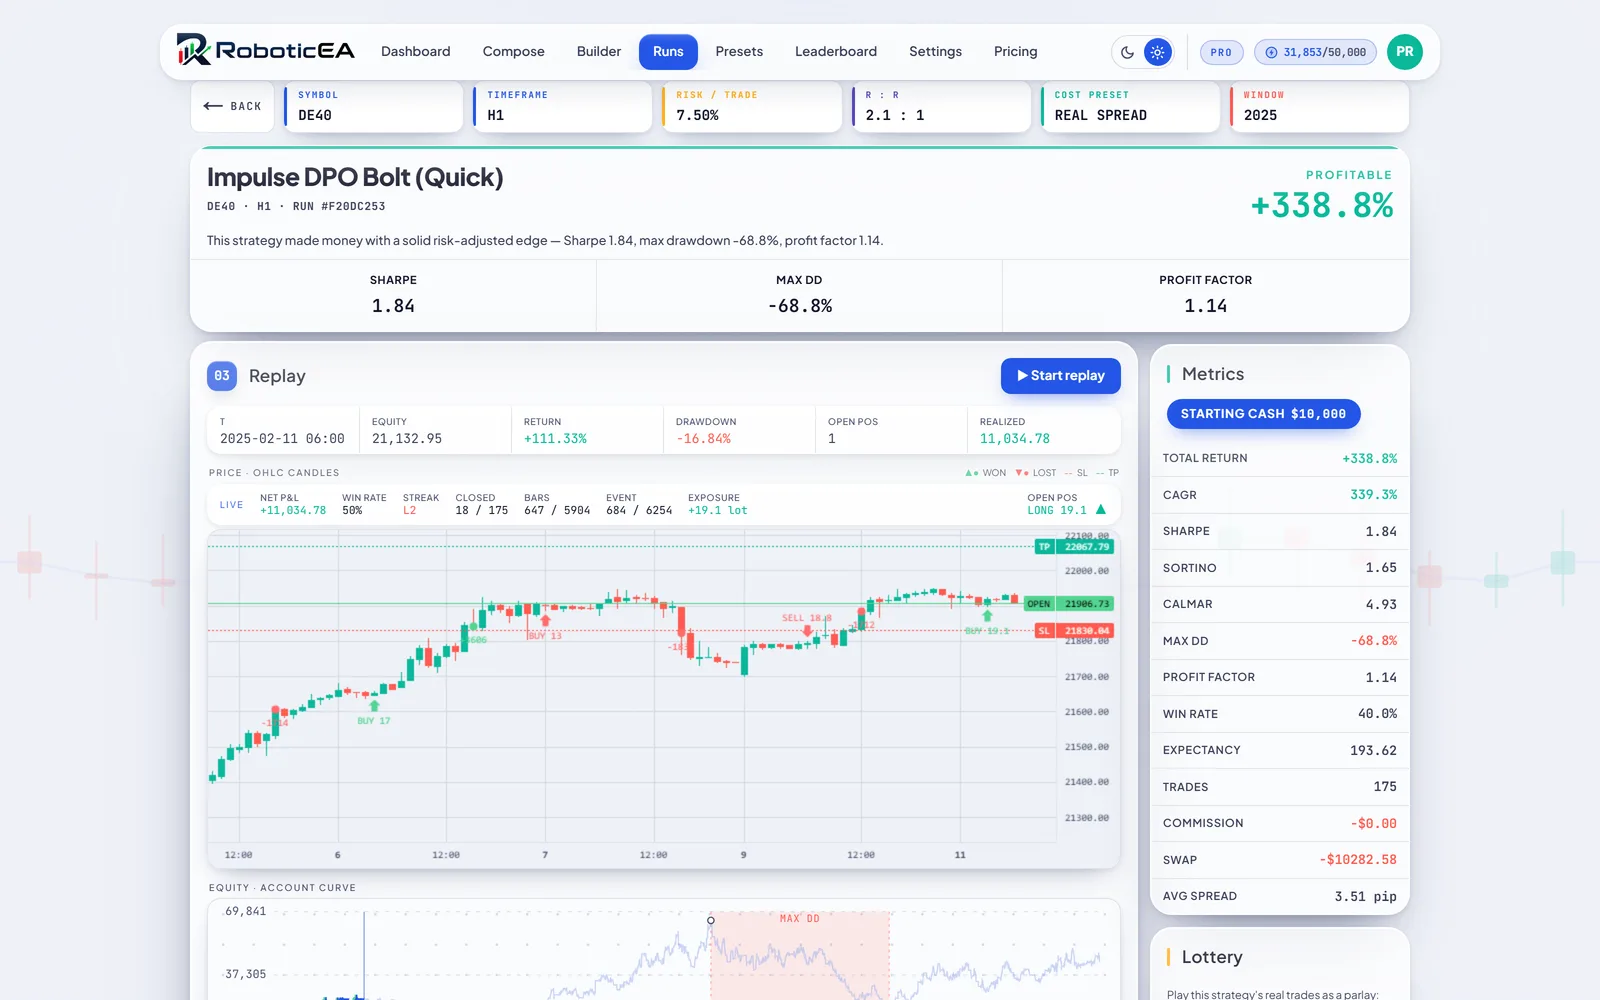Click the Lottery panel heading
Screen dimensions: 1600x1000
coord(1212,957)
